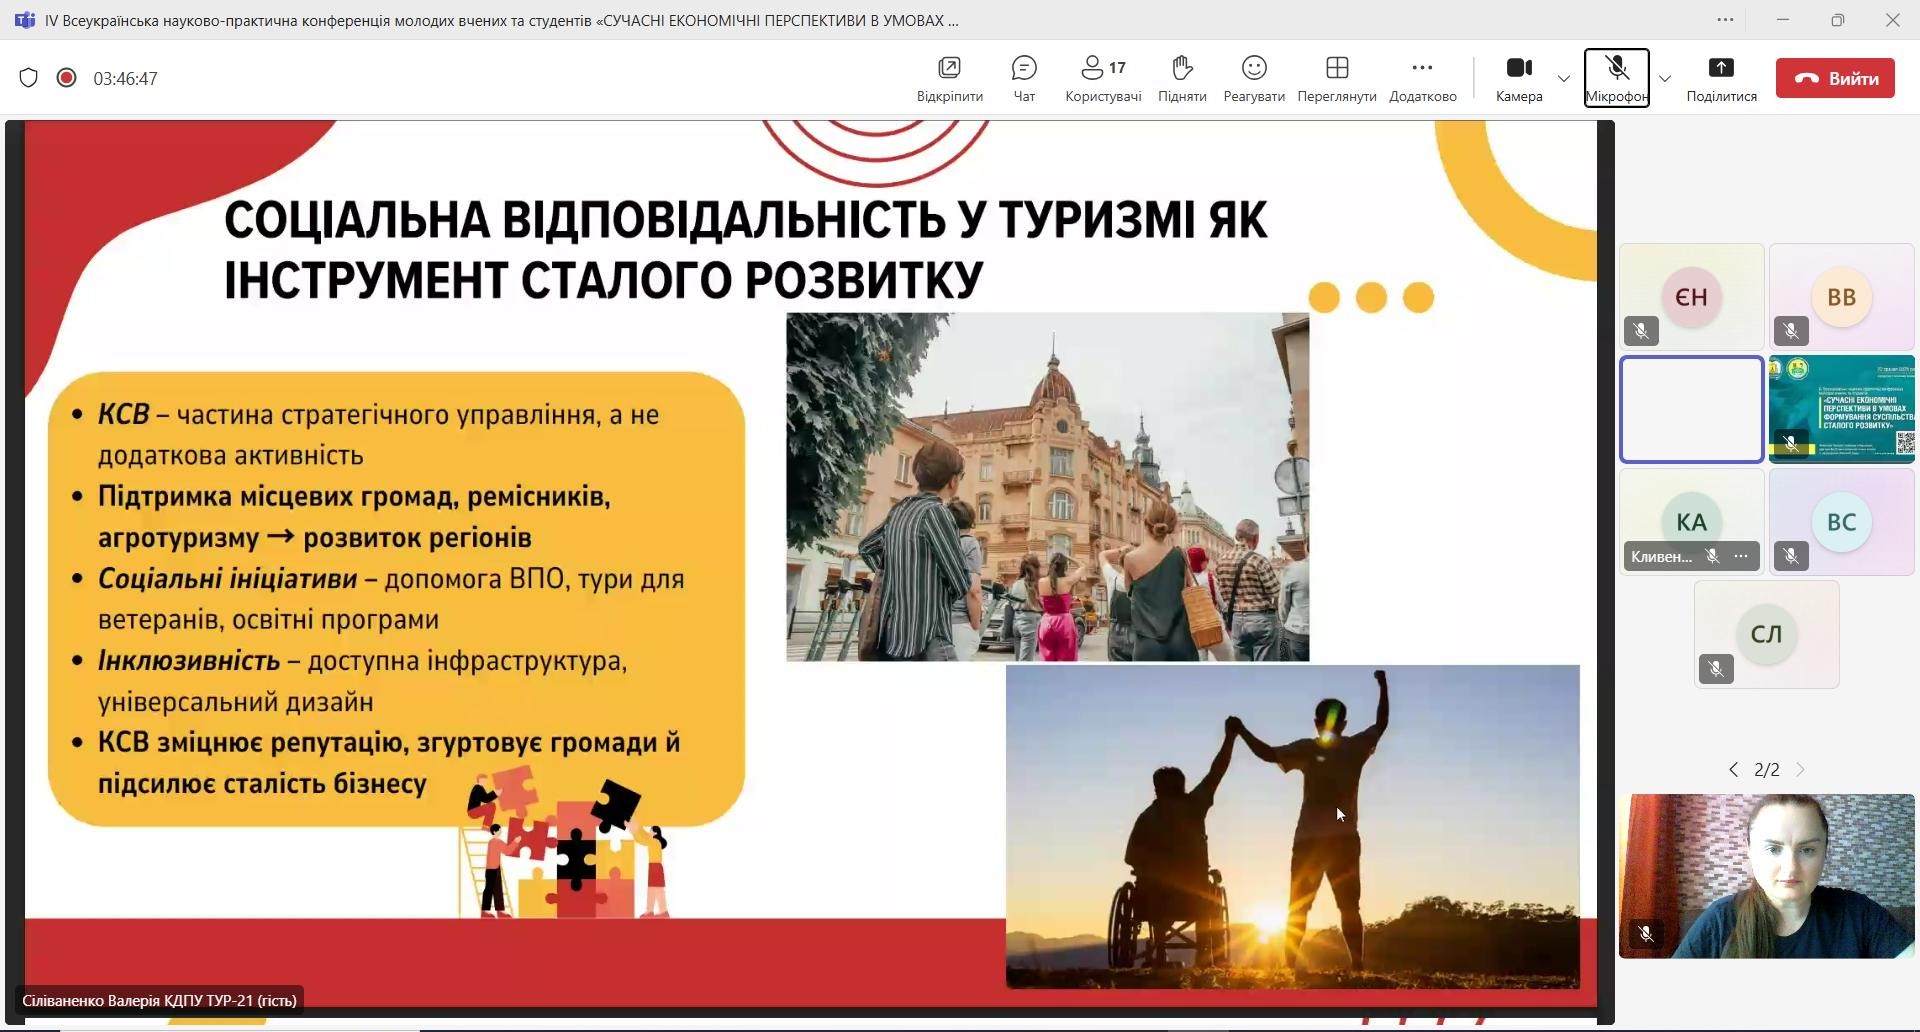Open more options on Кливен participant tile
The height and width of the screenshot is (1032, 1920).
point(1741,556)
